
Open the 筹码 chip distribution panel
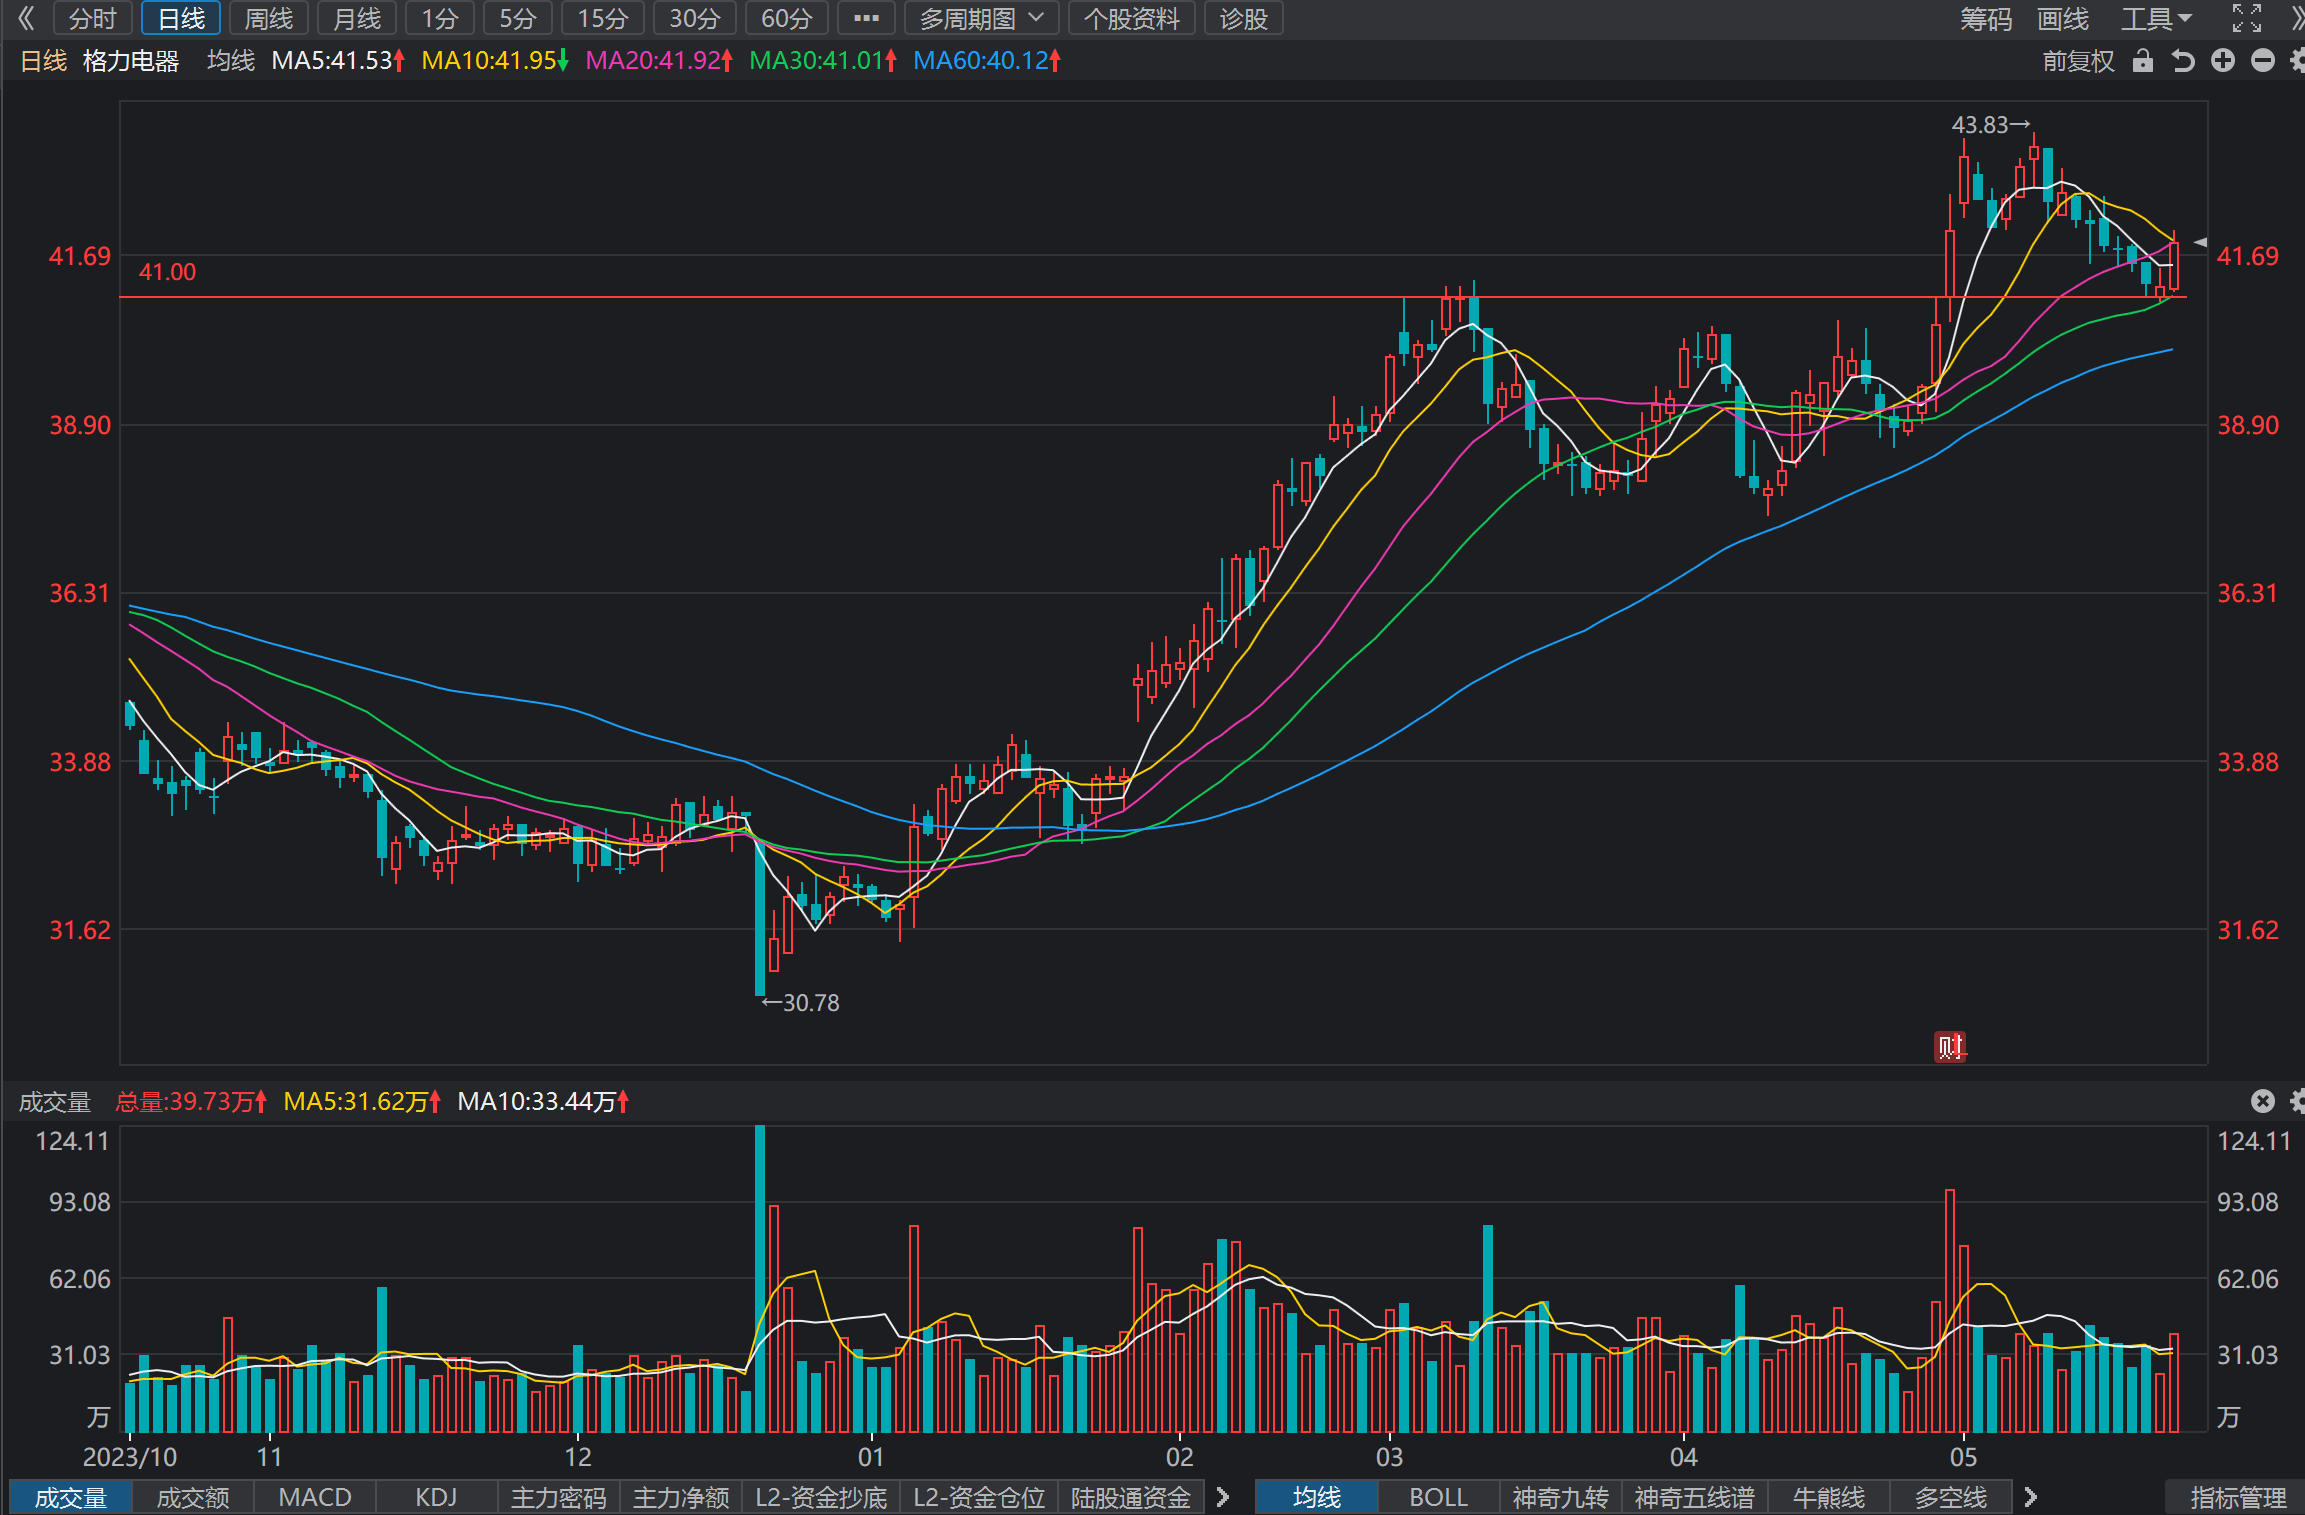click(x=1986, y=18)
